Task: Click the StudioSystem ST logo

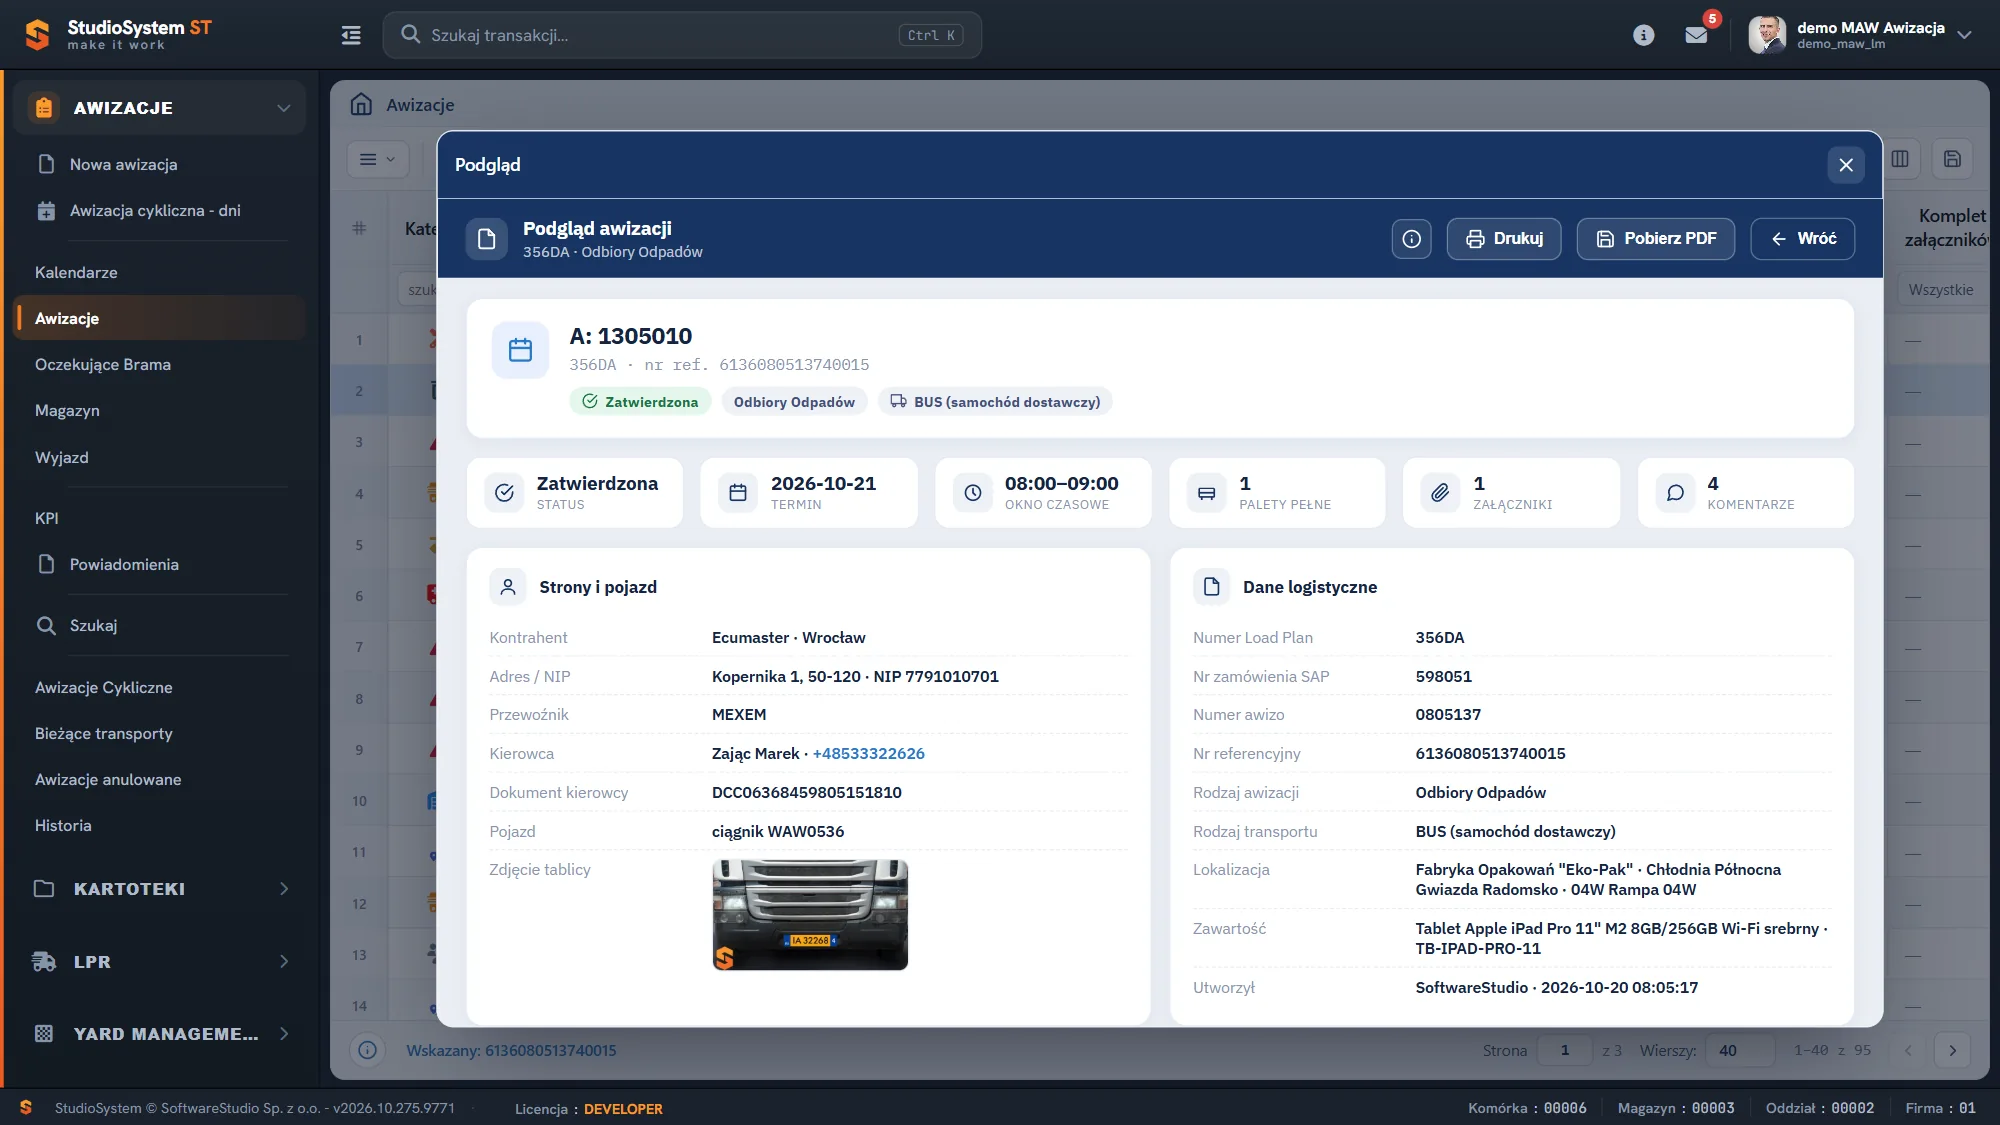Action: [x=118, y=35]
